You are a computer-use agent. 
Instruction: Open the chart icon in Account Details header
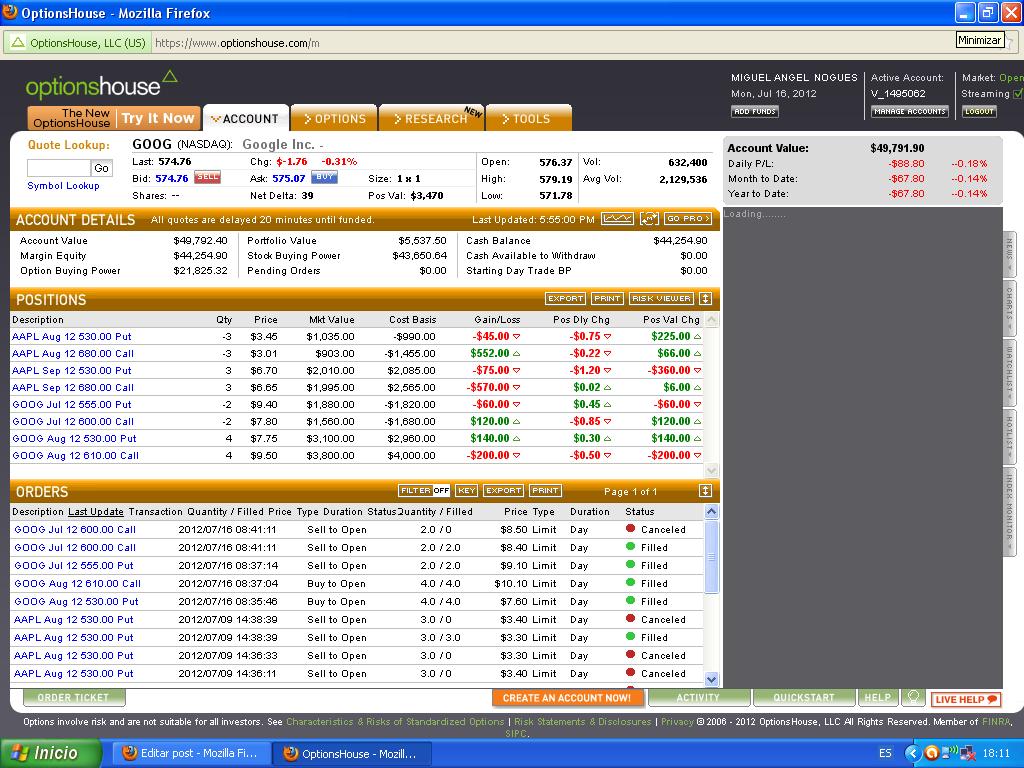point(617,219)
